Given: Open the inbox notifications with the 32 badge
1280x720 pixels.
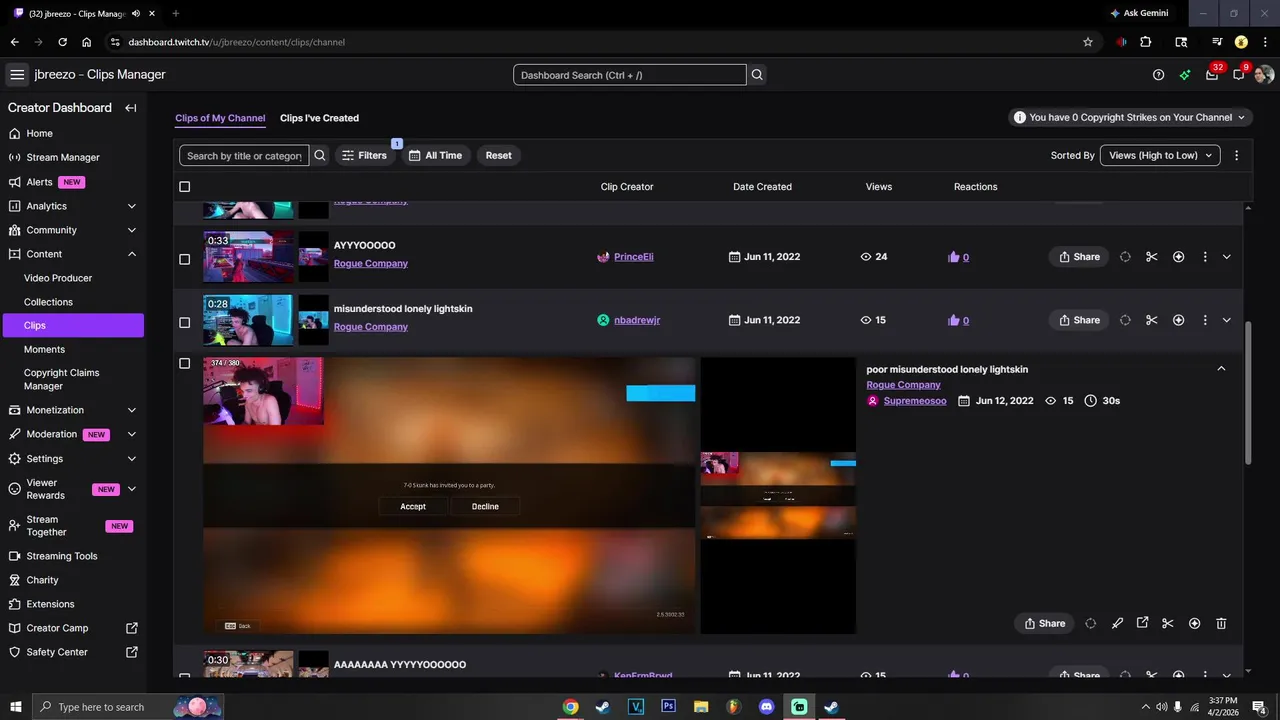Looking at the screenshot, I should tap(1212, 75).
